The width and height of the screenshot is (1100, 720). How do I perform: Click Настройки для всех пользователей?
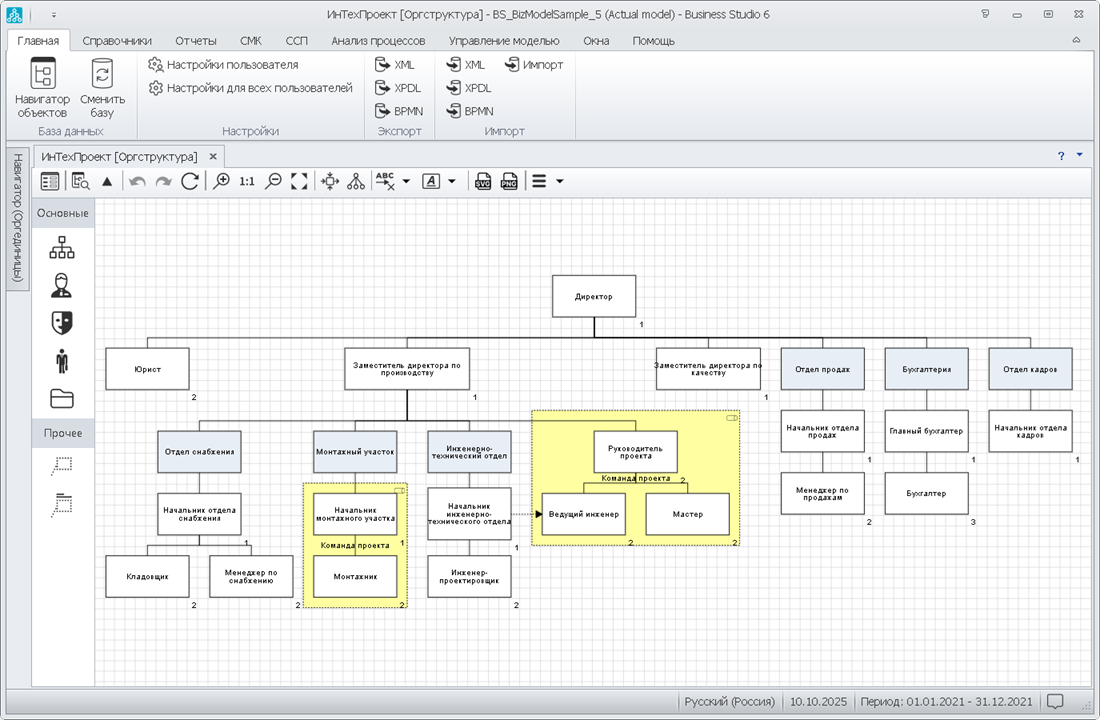pos(259,88)
